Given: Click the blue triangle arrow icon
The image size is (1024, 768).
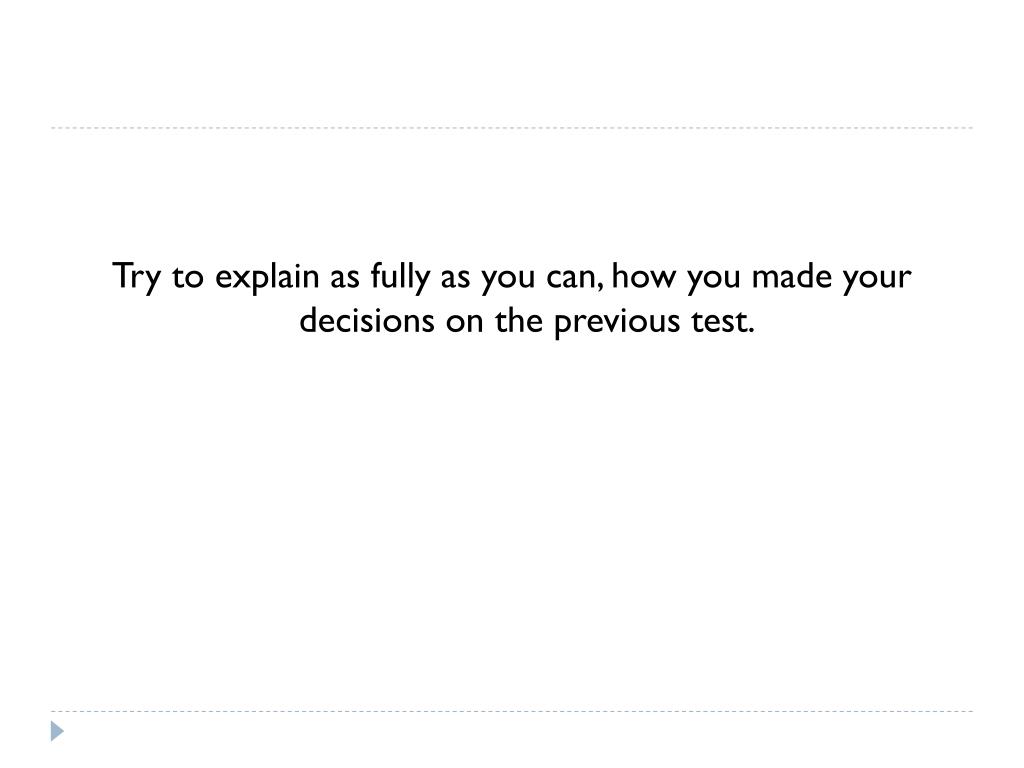Looking at the screenshot, I should pos(57,731).
